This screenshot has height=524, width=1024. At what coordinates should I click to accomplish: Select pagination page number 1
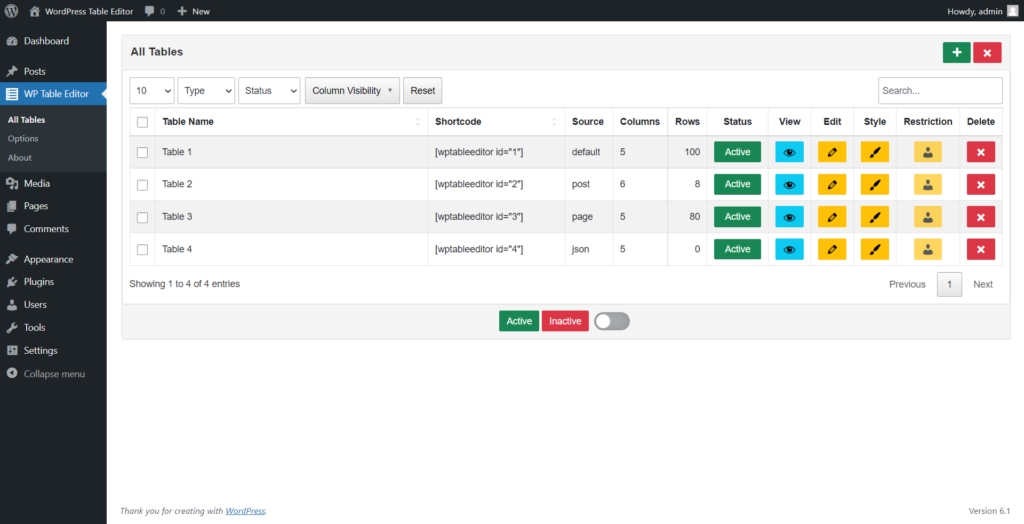coord(950,284)
